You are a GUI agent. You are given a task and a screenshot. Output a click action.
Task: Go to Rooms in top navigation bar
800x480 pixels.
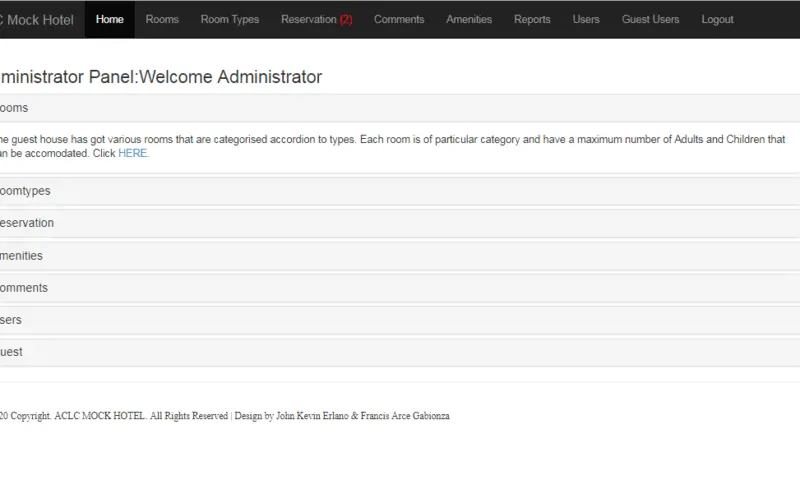(162, 19)
